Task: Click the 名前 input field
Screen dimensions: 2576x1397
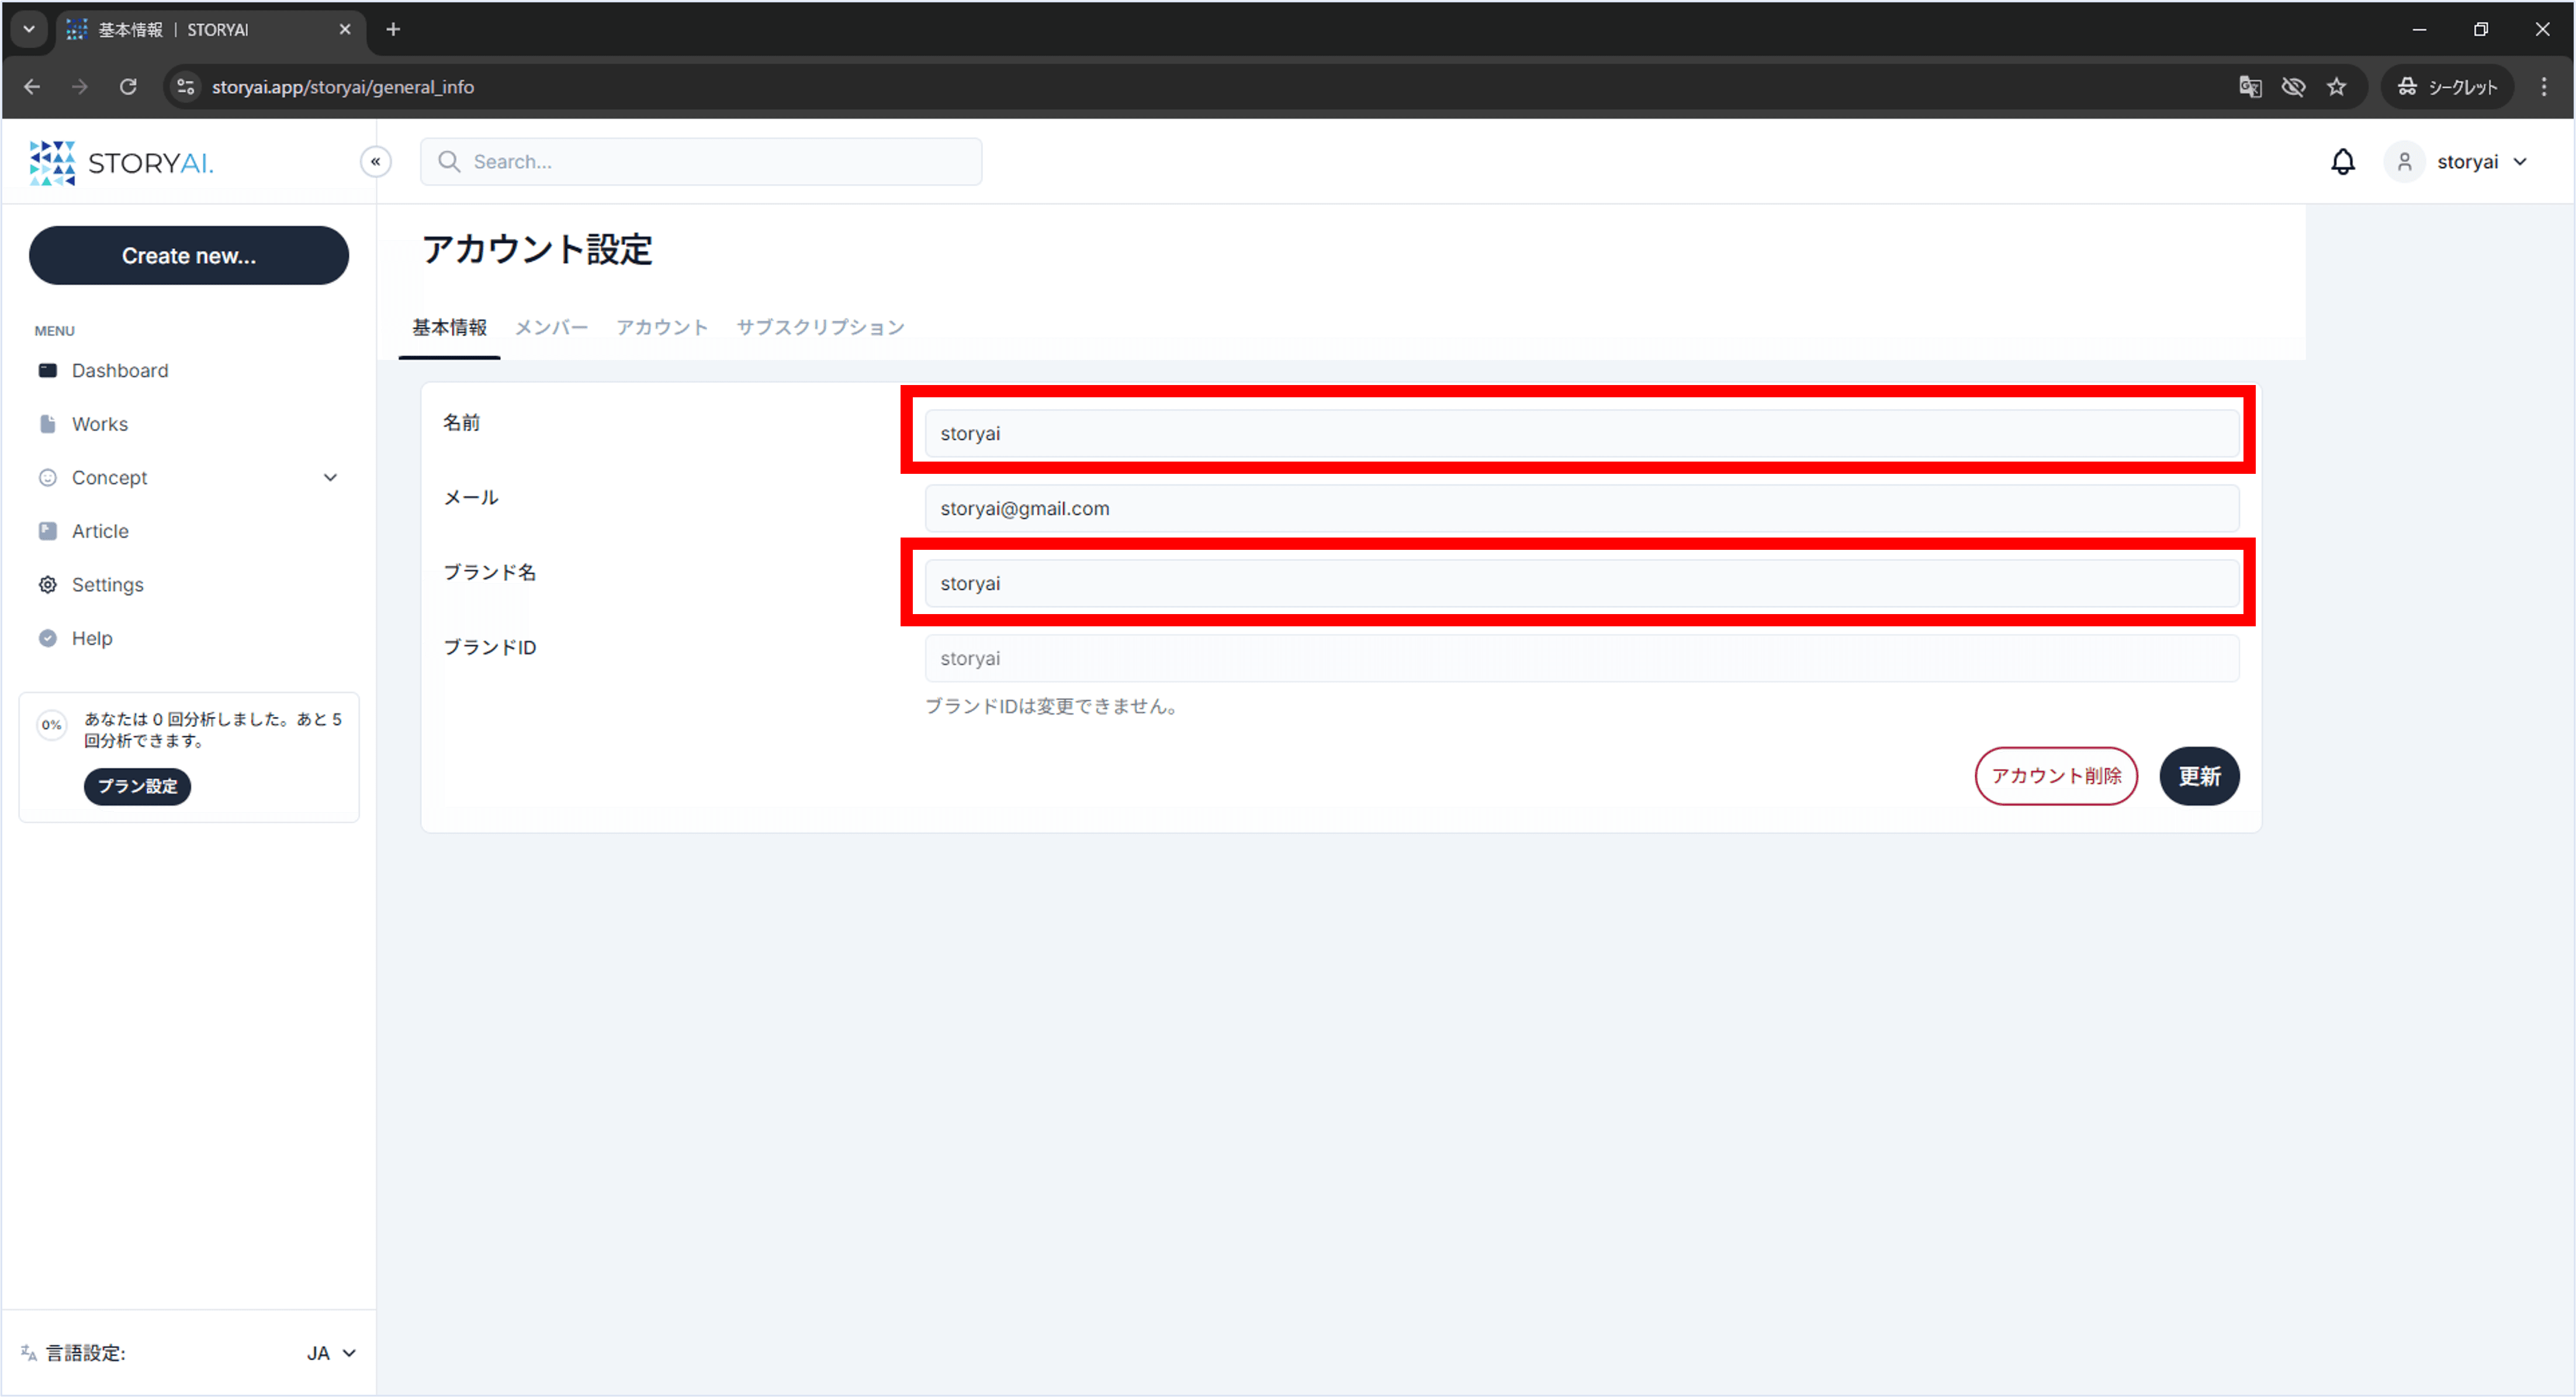Action: coord(1581,433)
